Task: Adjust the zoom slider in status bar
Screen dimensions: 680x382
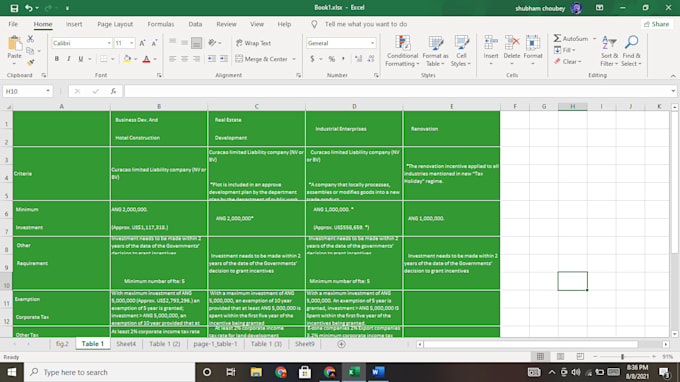Action: point(622,356)
